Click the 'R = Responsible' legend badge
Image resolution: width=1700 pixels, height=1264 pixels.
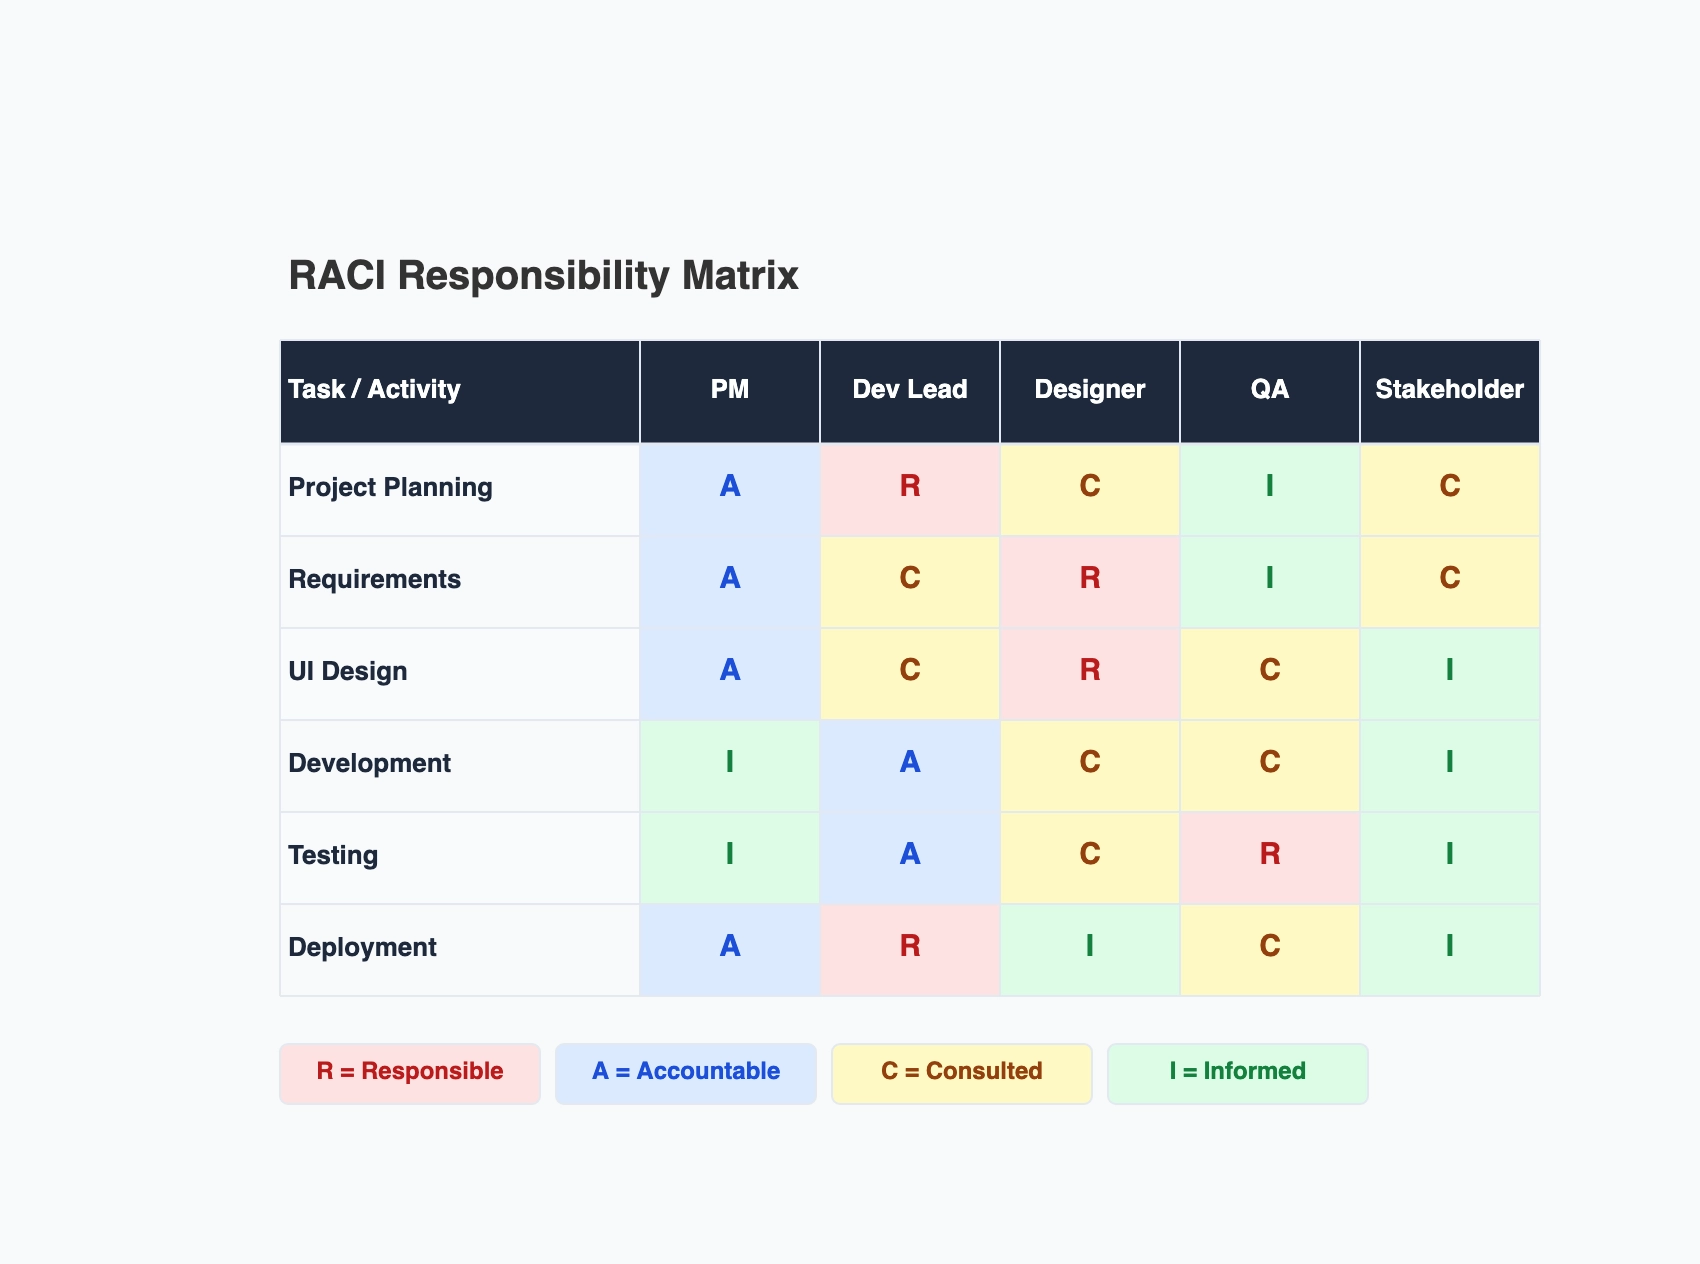pyautogui.click(x=409, y=1072)
